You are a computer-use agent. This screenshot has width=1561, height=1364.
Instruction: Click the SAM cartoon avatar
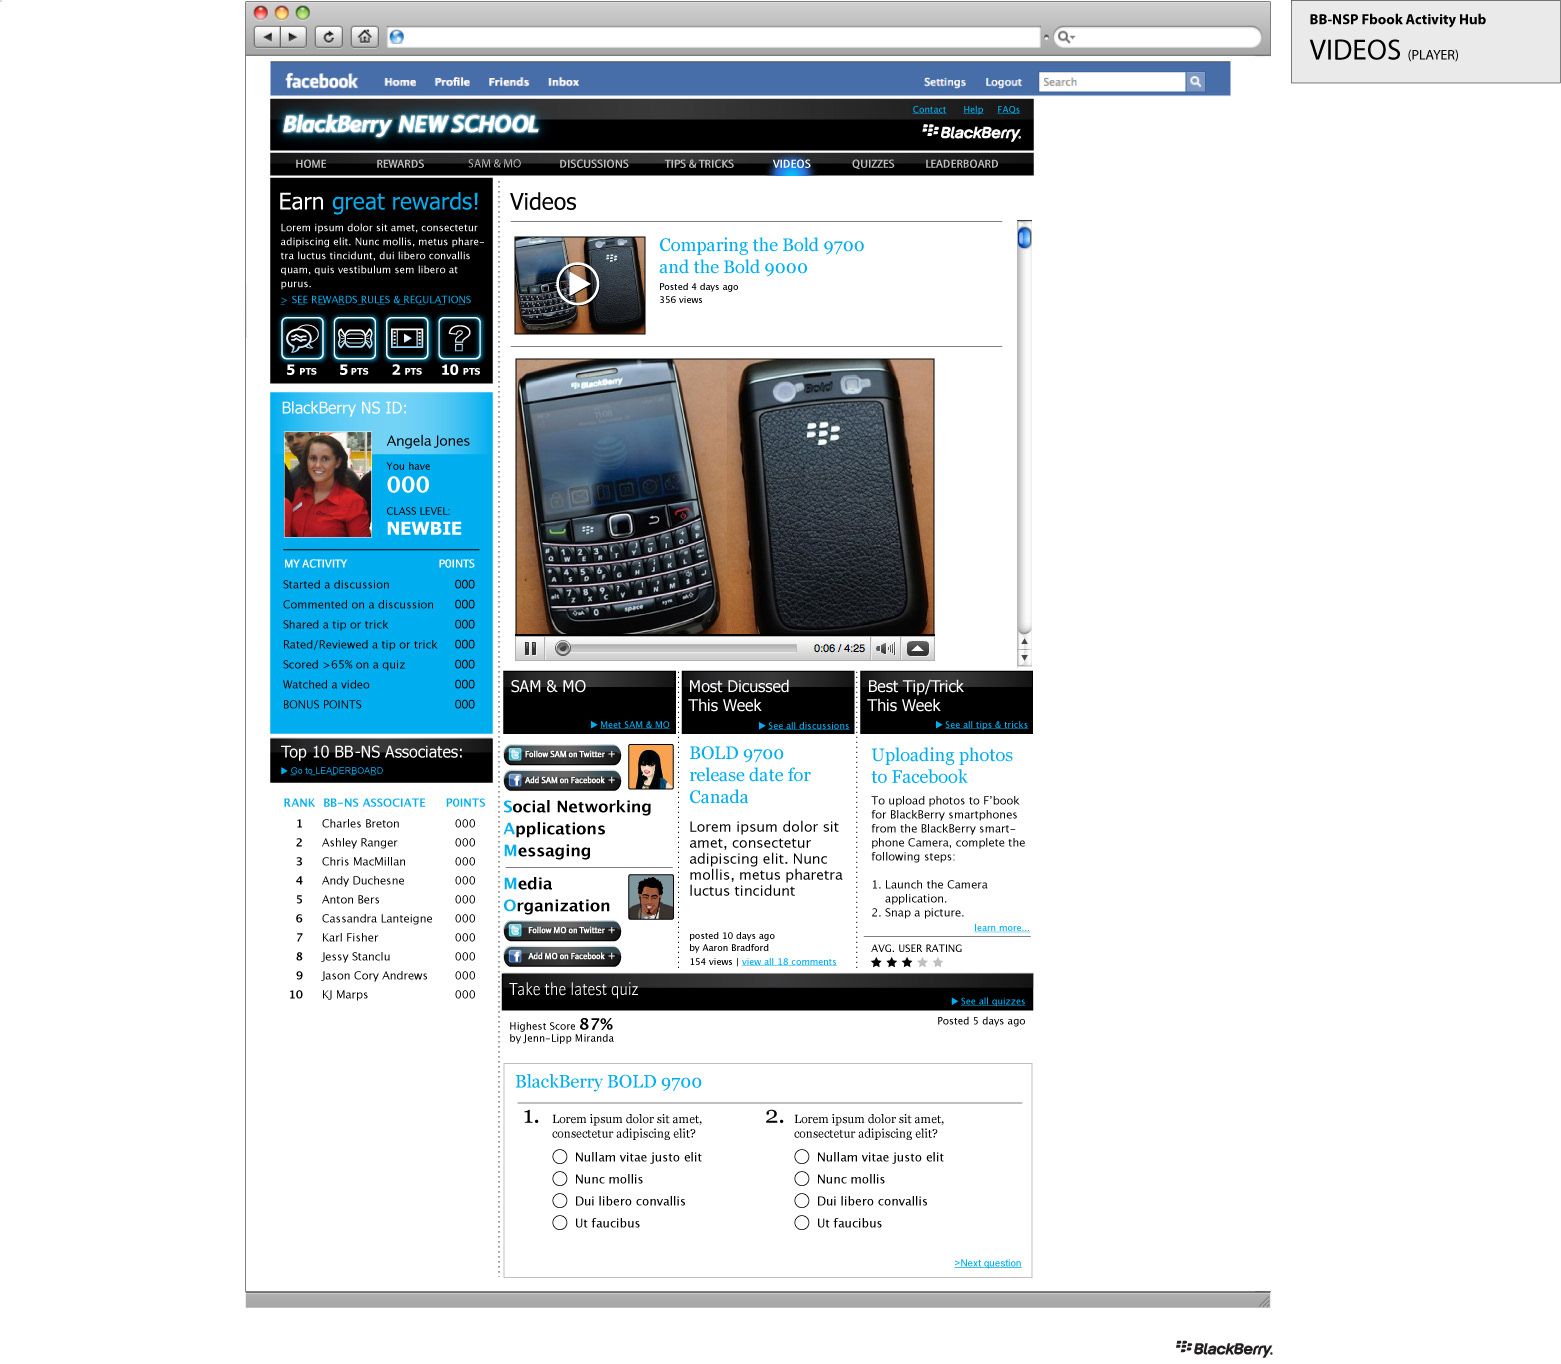(x=650, y=768)
